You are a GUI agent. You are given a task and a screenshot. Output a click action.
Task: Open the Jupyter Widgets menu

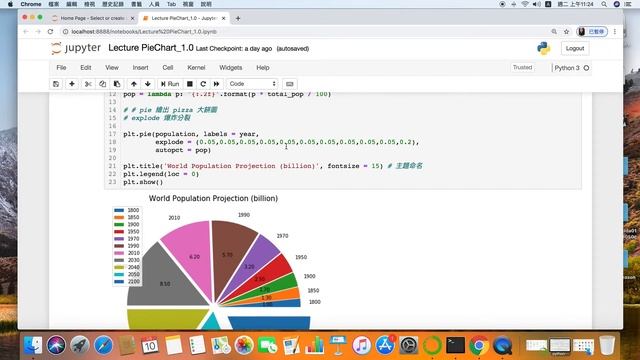[231, 68]
